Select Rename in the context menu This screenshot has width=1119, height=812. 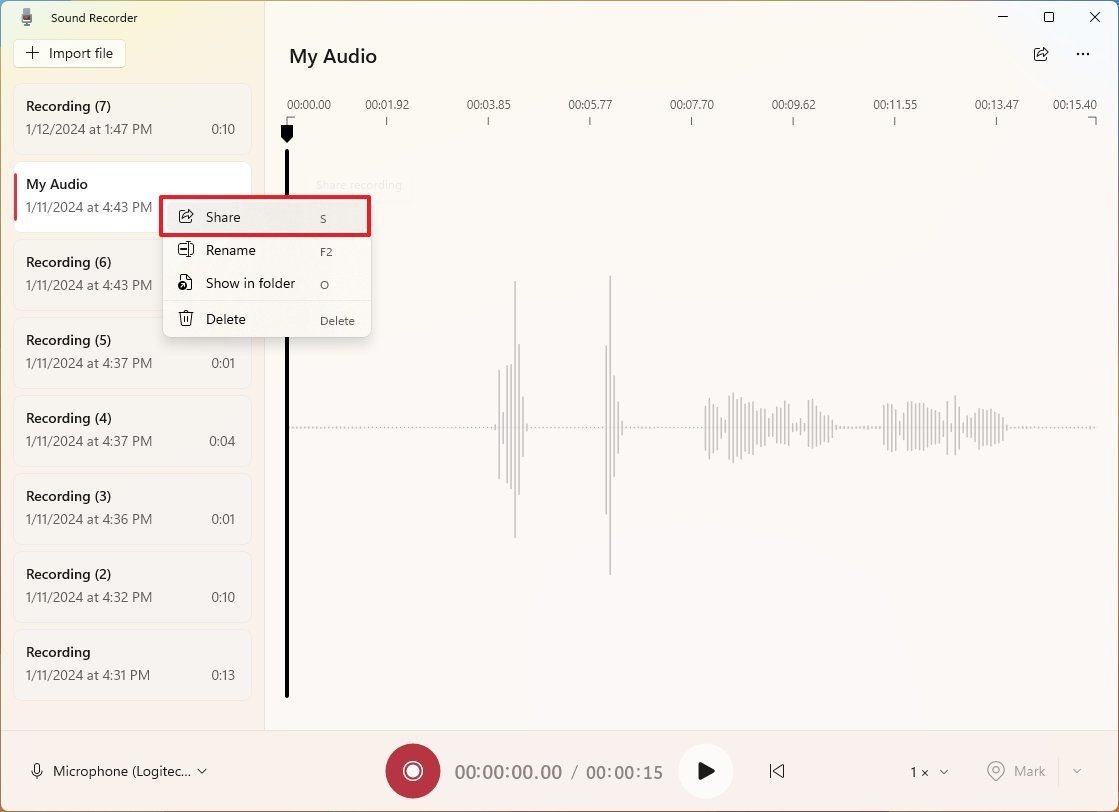point(231,250)
